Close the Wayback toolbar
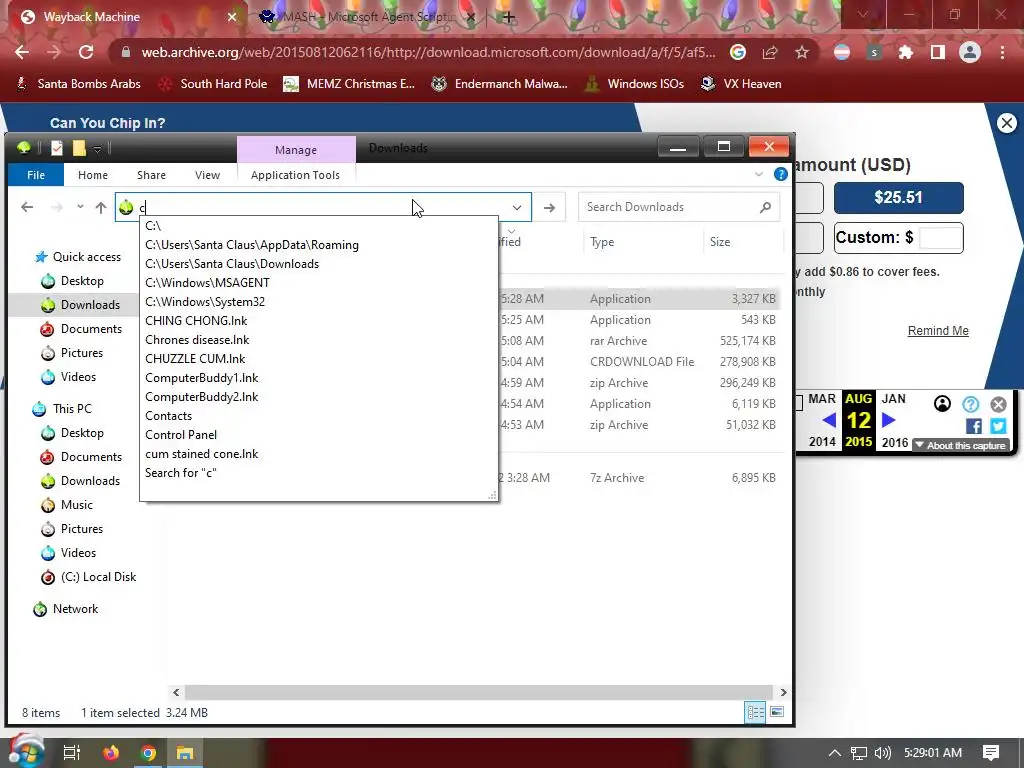 998,404
